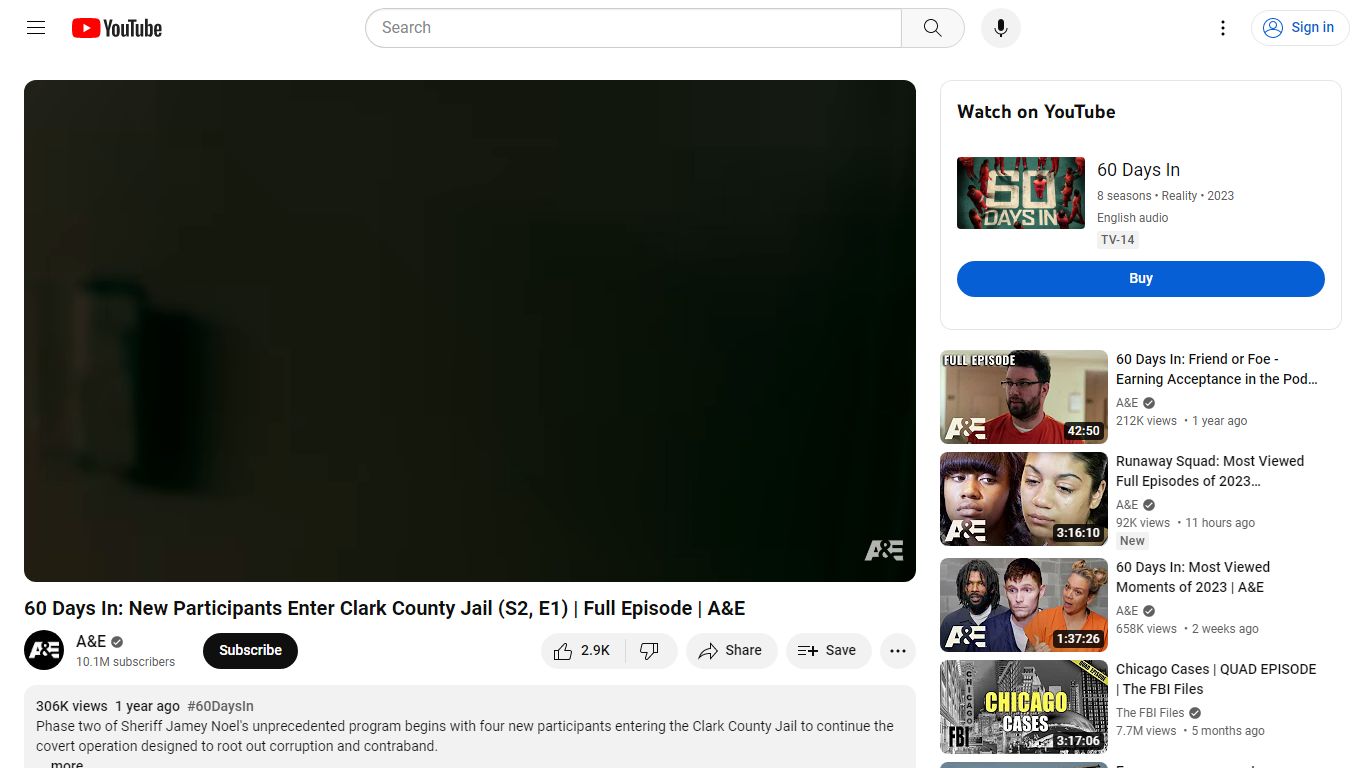The height and width of the screenshot is (768, 1366).
Task: Open A&E channel name link
Action: pyautogui.click(x=91, y=641)
